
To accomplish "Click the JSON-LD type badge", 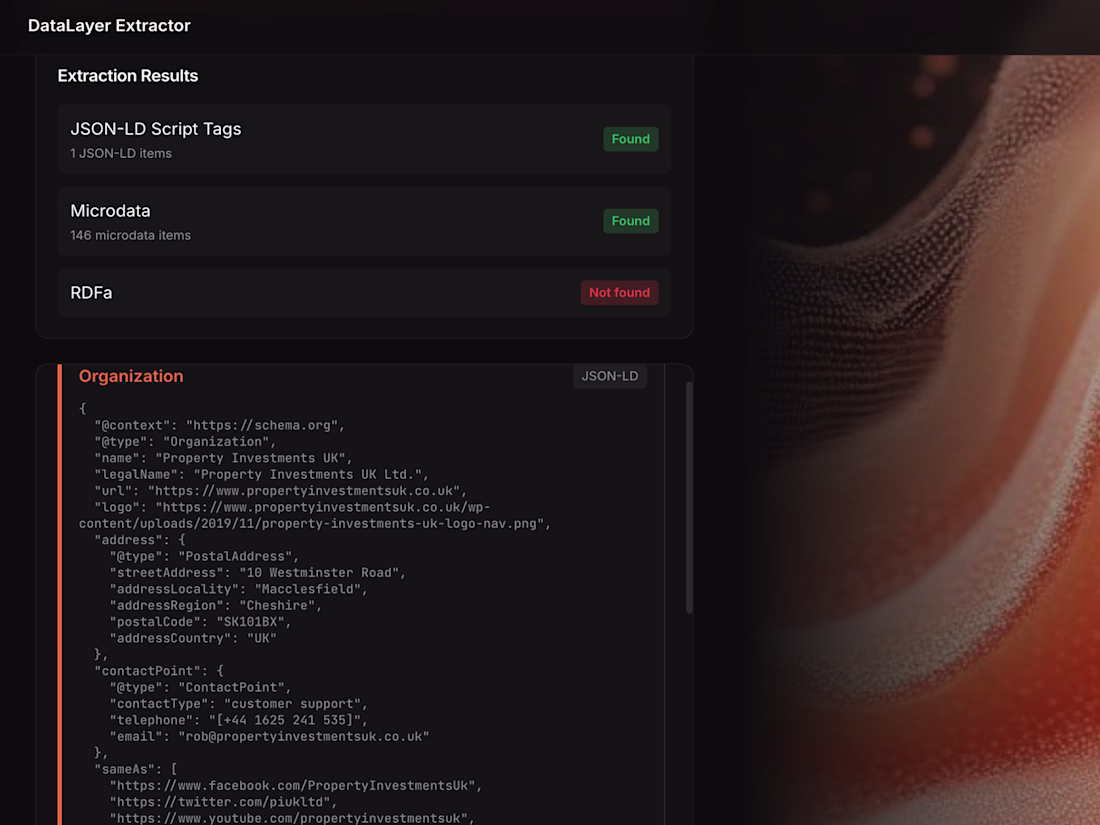I will 610,376.
